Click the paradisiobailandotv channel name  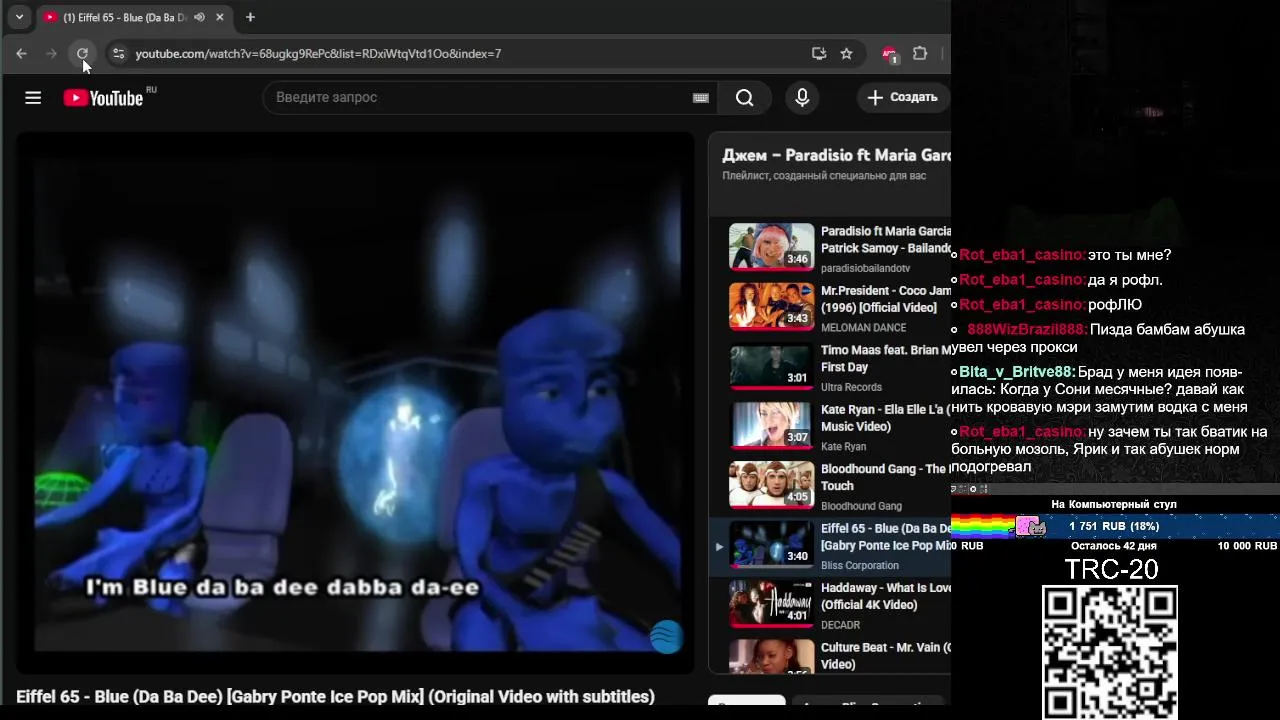pyautogui.click(x=866, y=268)
